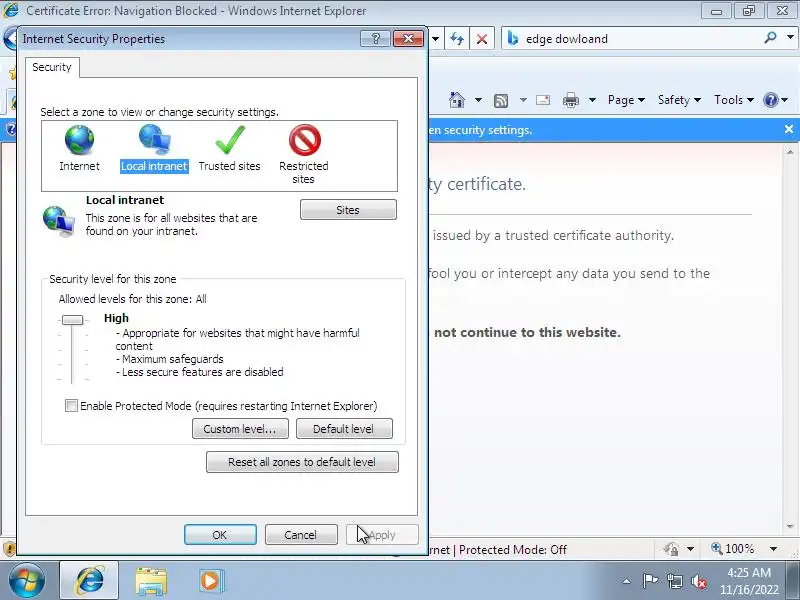The width and height of the screenshot is (800, 600).
Task: Show hidden tray icons arrow
Action: (x=626, y=581)
